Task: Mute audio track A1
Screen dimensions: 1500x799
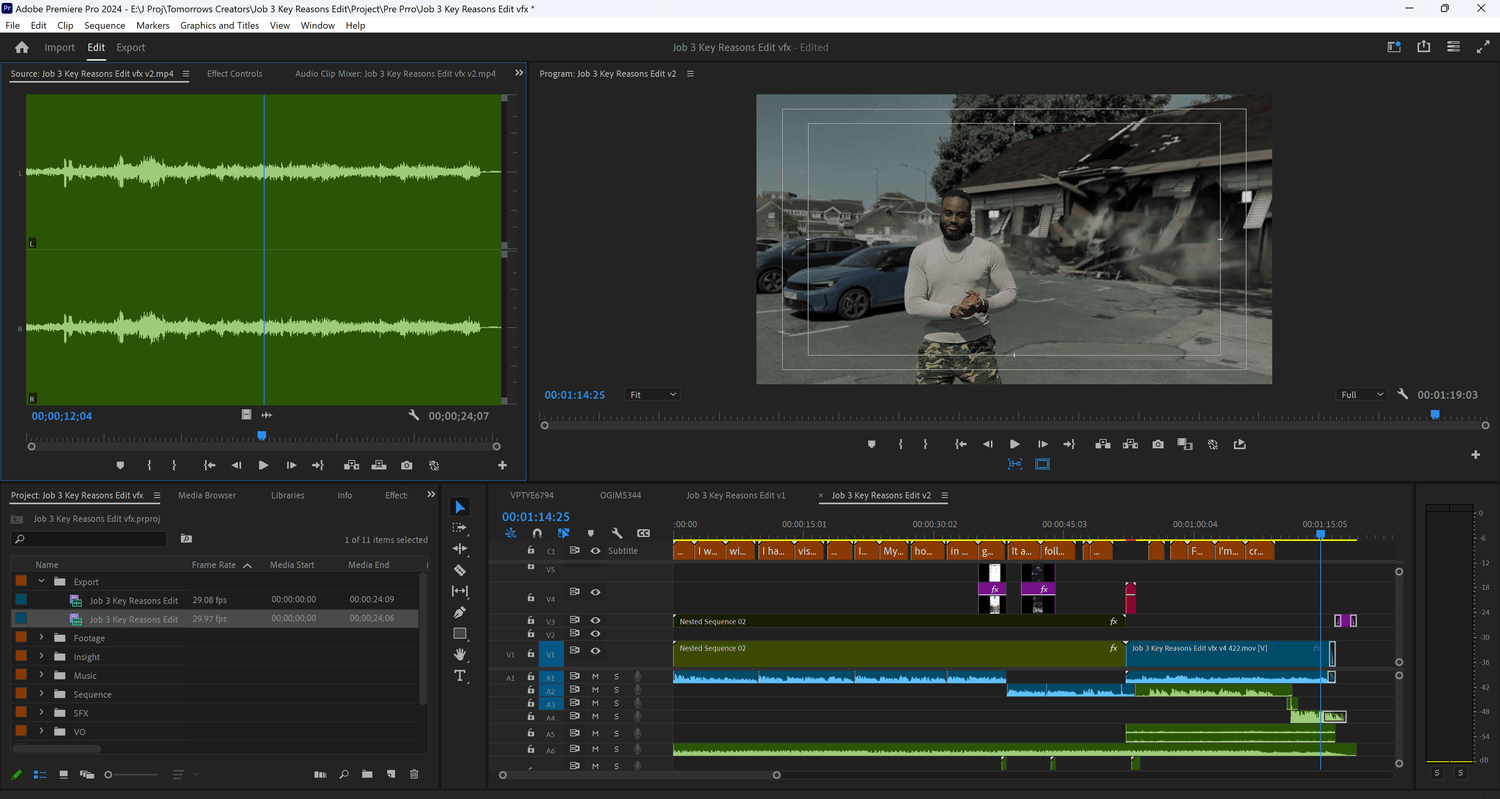Action: point(595,677)
